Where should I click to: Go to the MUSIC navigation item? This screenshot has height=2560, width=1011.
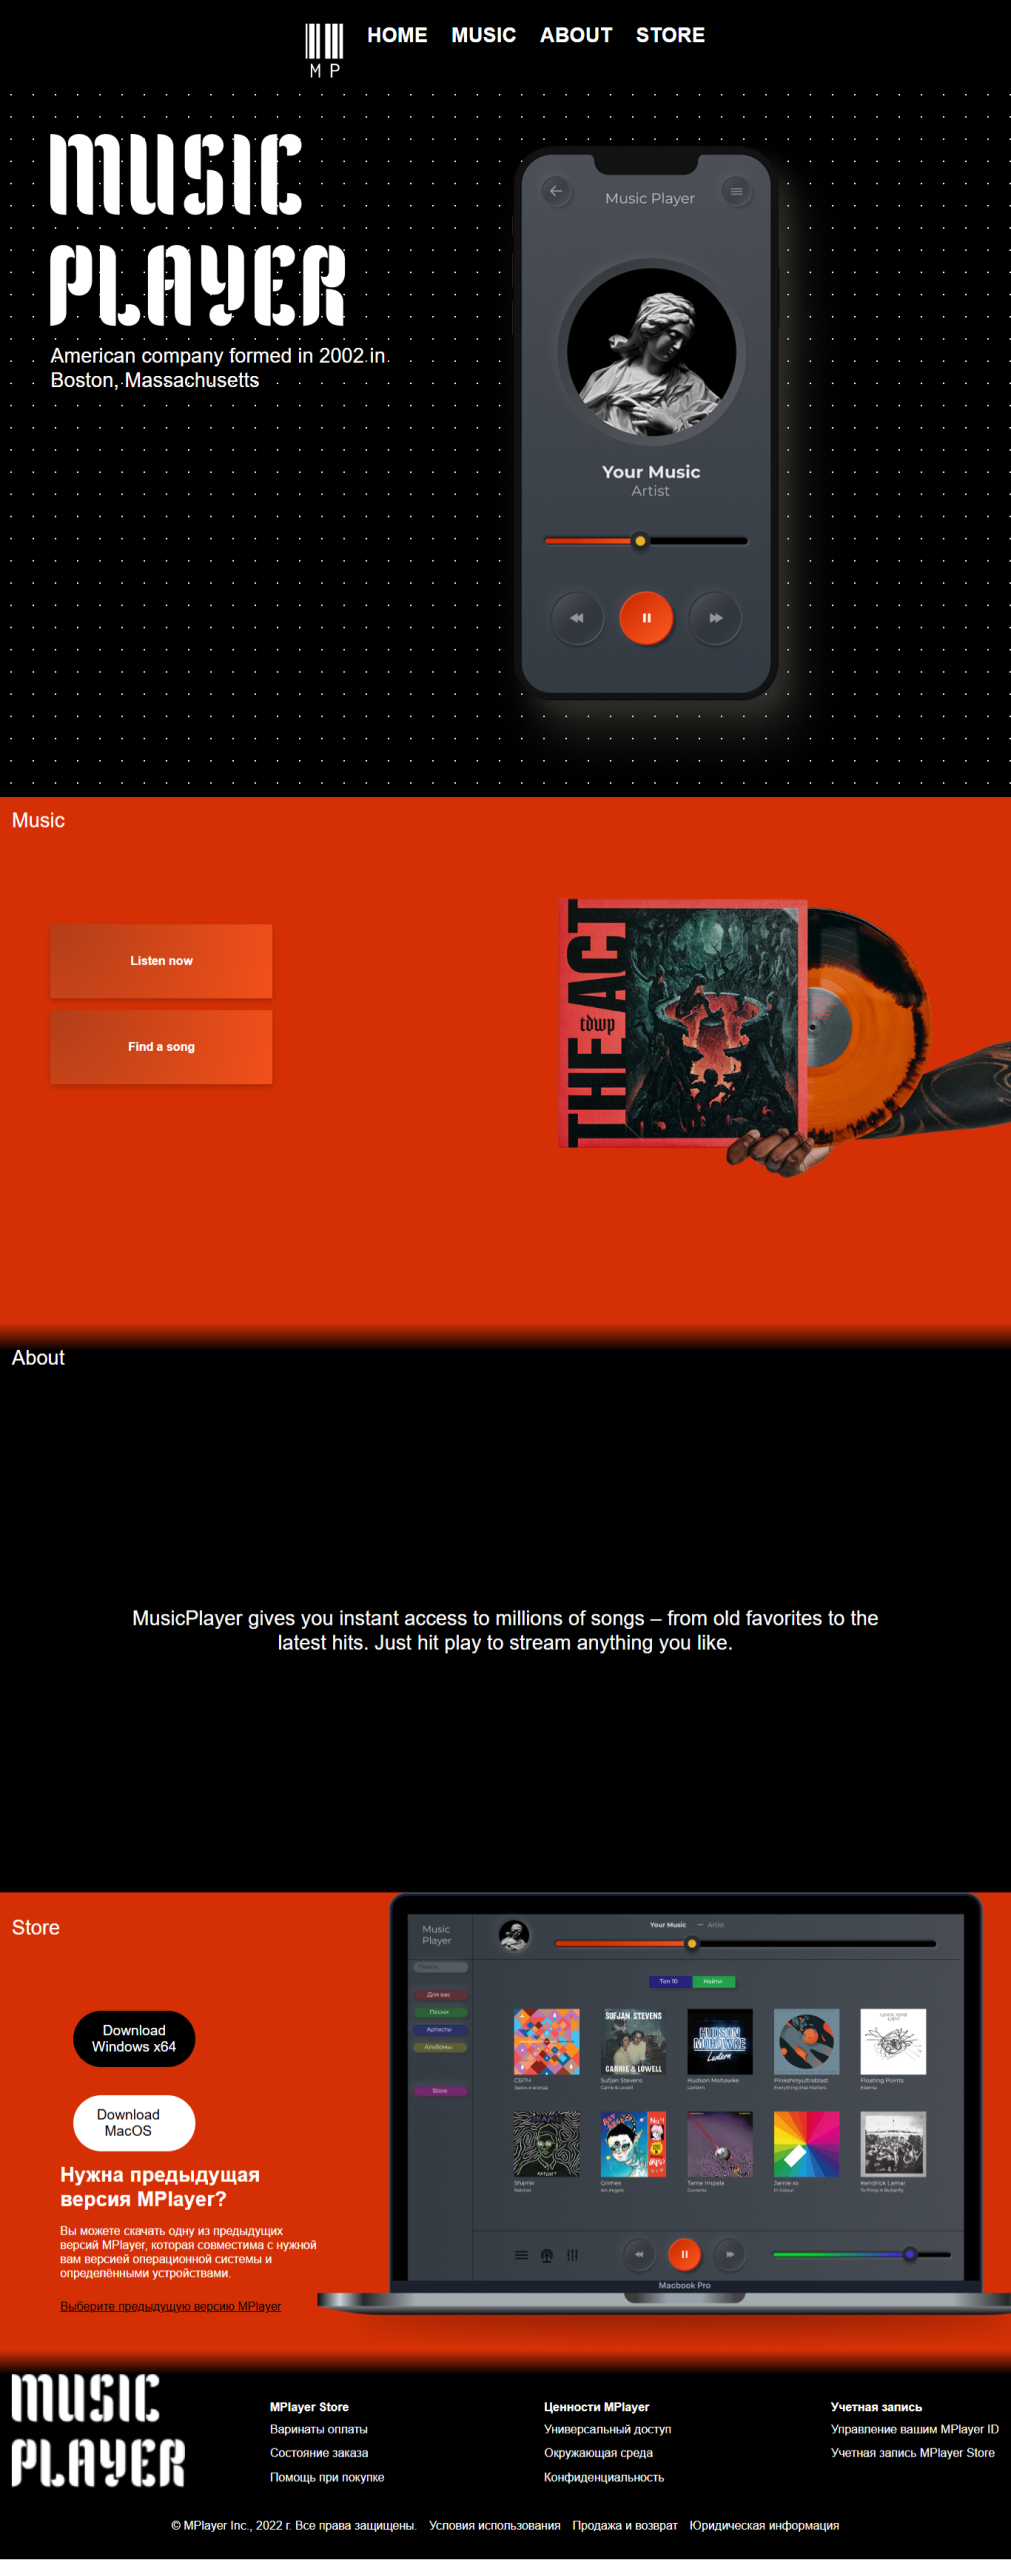click(483, 35)
